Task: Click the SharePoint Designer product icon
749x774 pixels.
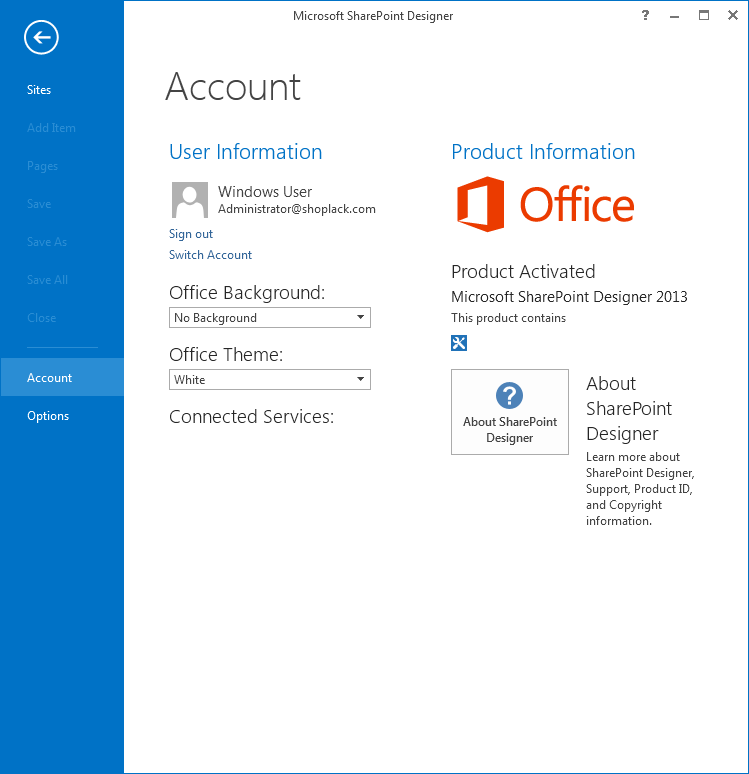Action: coord(459,343)
